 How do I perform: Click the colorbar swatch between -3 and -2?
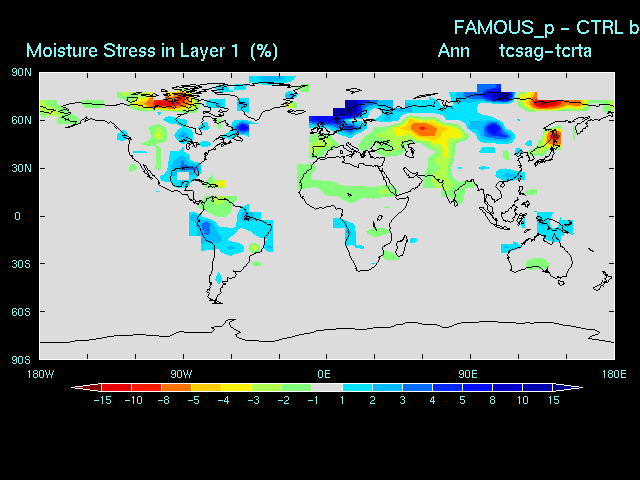267,387
